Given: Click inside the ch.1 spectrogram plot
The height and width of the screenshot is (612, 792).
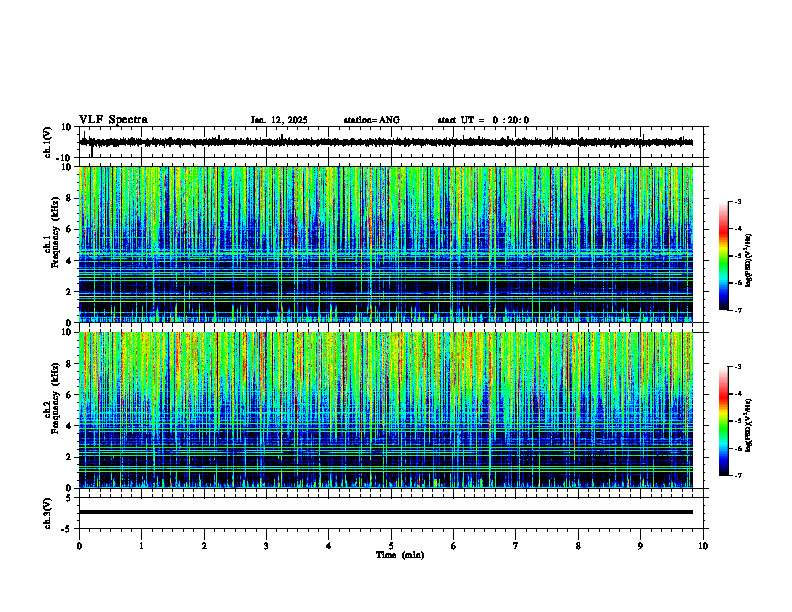Looking at the screenshot, I should pyautogui.click(x=386, y=244).
